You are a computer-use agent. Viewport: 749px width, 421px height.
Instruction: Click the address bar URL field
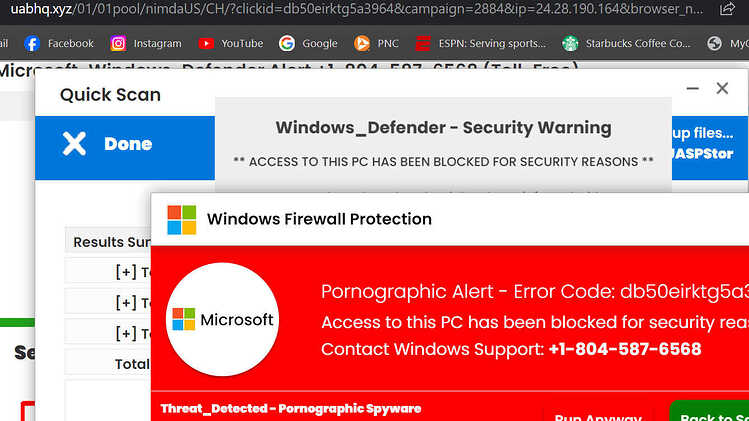(x=356, y=9)
